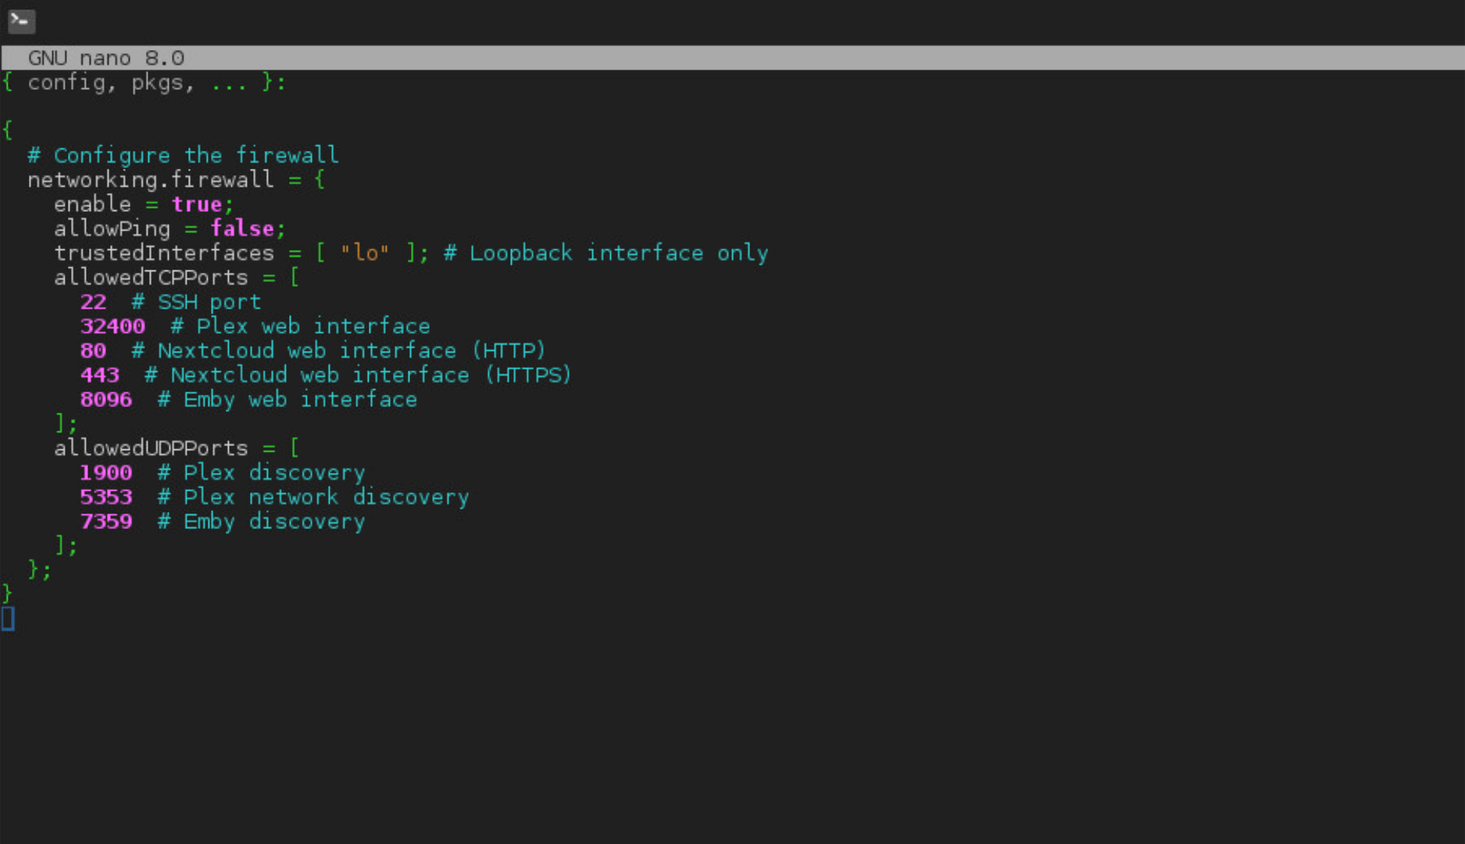Click on port number 22 in the TCP list

click(x=93, y=302)
